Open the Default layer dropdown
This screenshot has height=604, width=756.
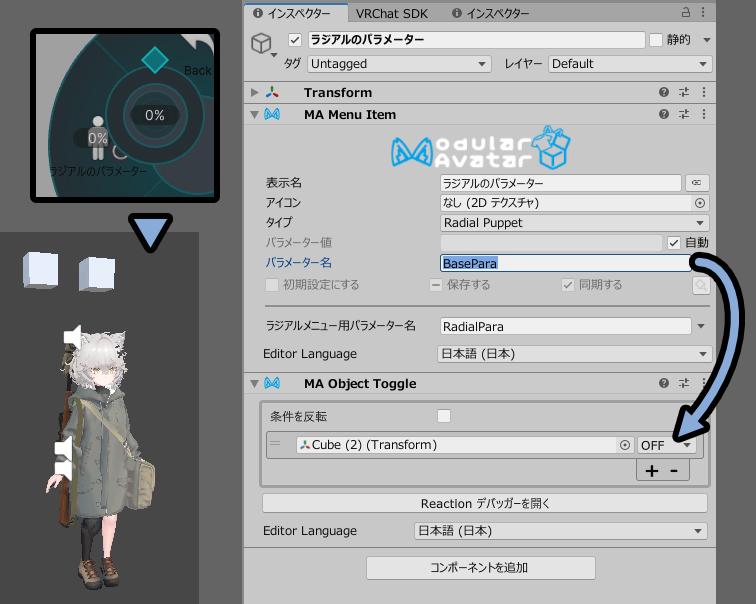pos(630,64)
